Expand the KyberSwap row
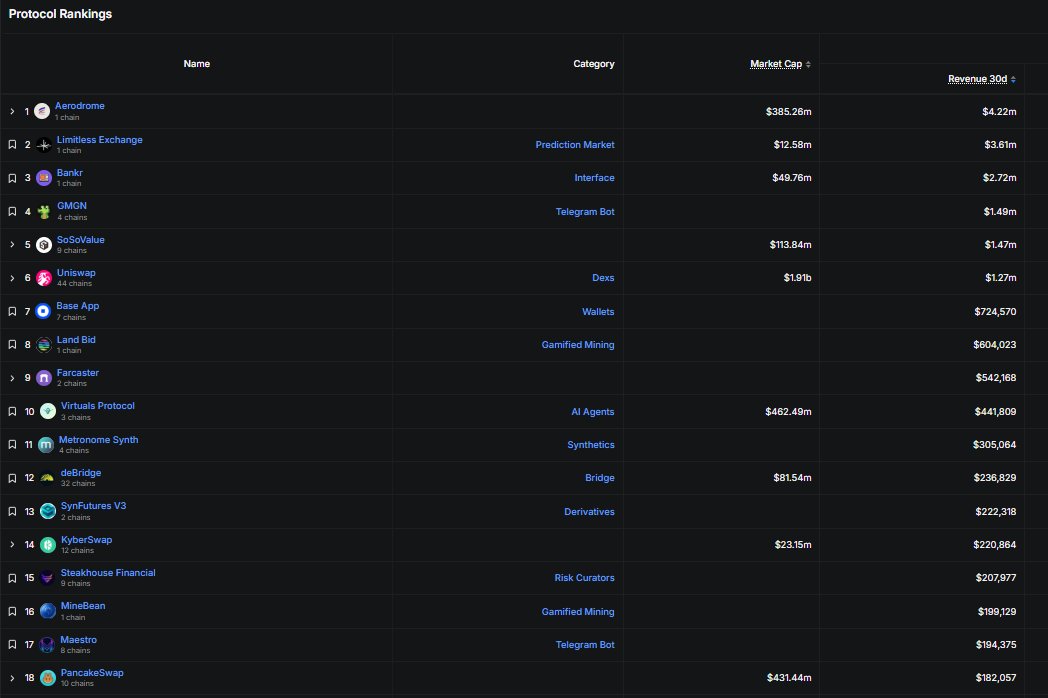 pos(12,545)
